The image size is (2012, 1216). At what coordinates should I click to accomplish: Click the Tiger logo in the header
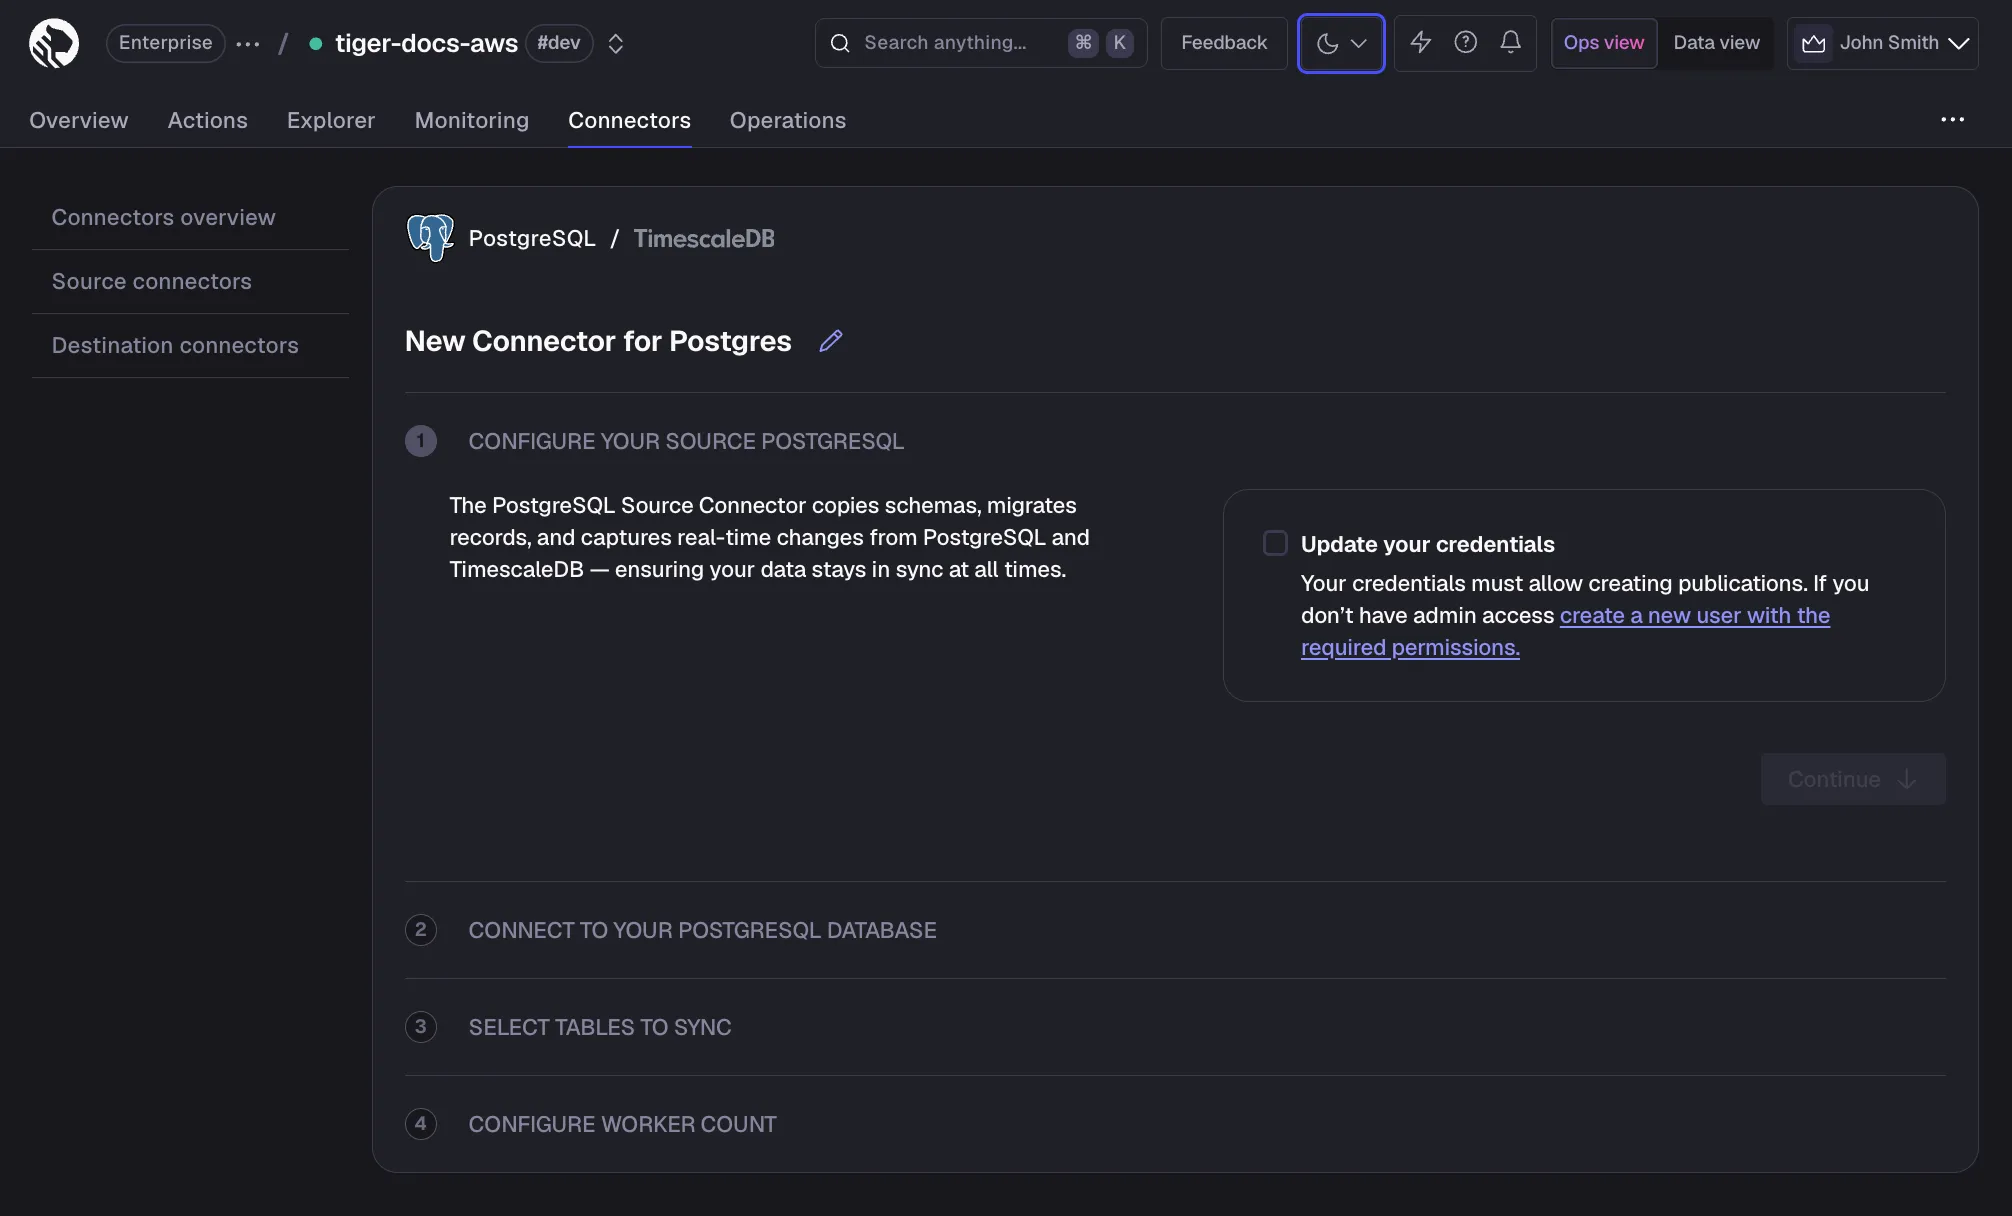pos(54,43)
